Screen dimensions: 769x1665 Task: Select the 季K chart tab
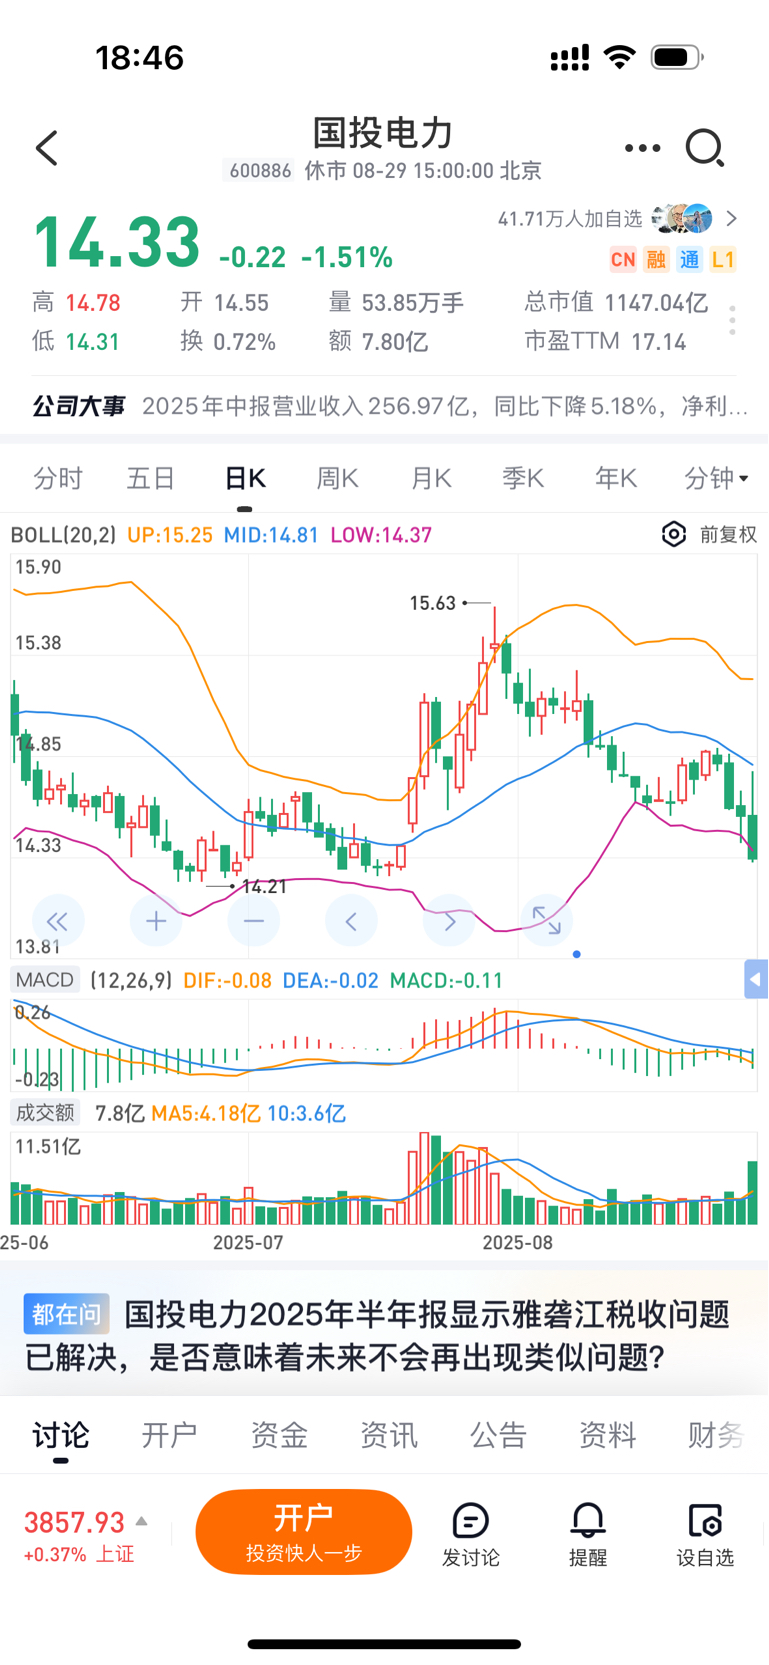524,478
